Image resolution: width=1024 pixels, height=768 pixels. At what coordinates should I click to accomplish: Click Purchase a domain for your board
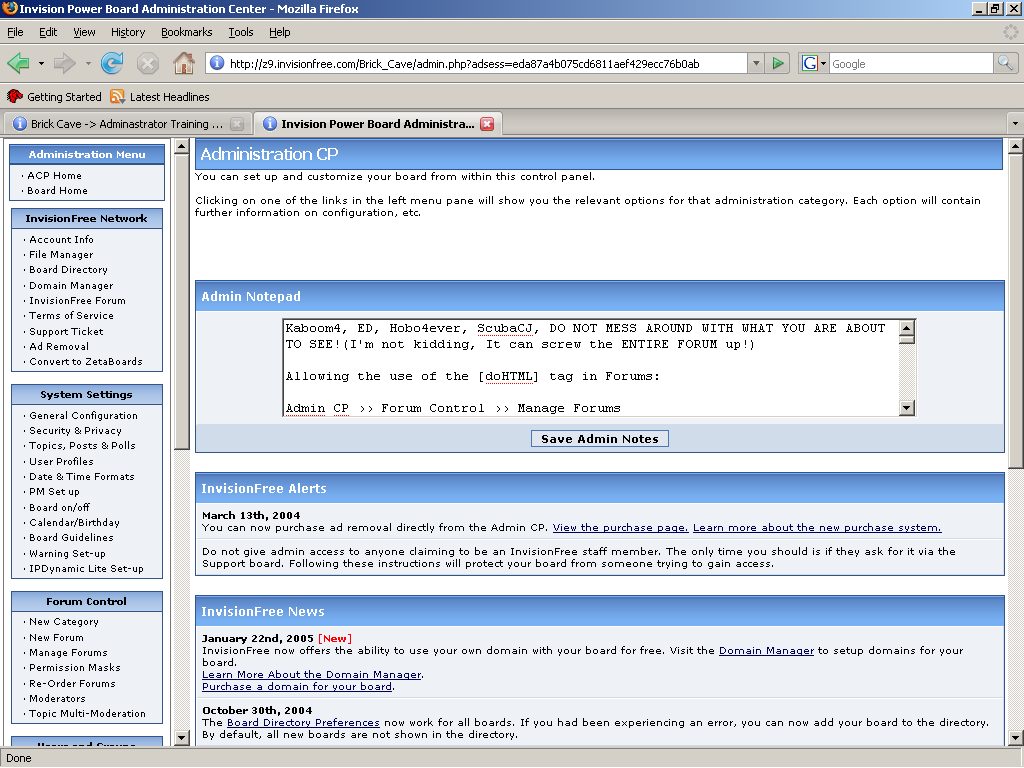point(297,686)
